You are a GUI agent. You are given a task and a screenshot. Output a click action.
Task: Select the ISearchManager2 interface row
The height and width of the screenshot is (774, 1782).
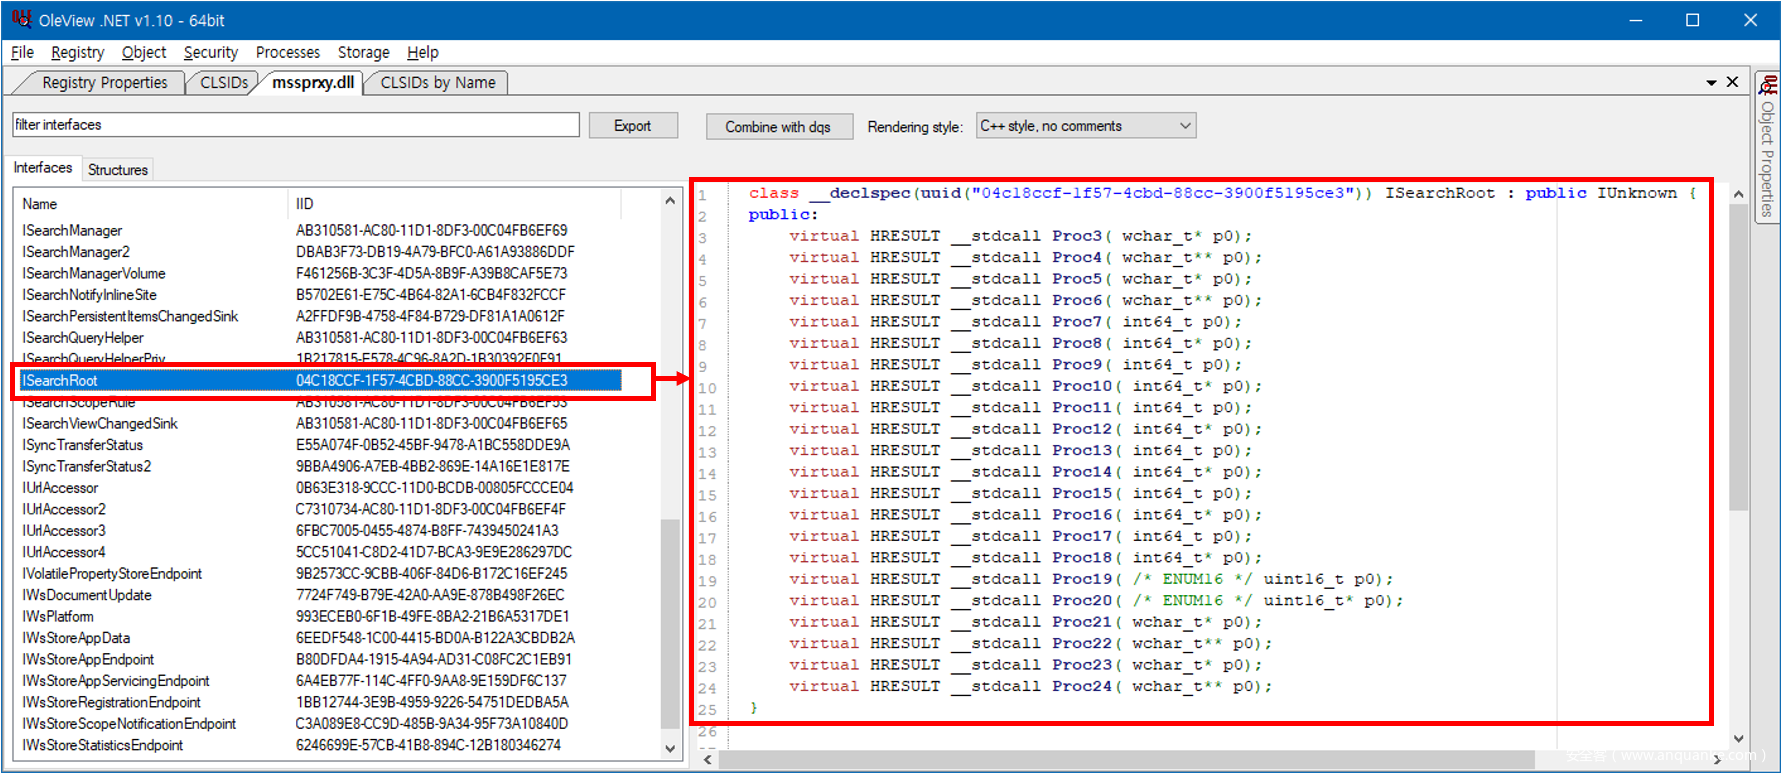tap(76, 252)
